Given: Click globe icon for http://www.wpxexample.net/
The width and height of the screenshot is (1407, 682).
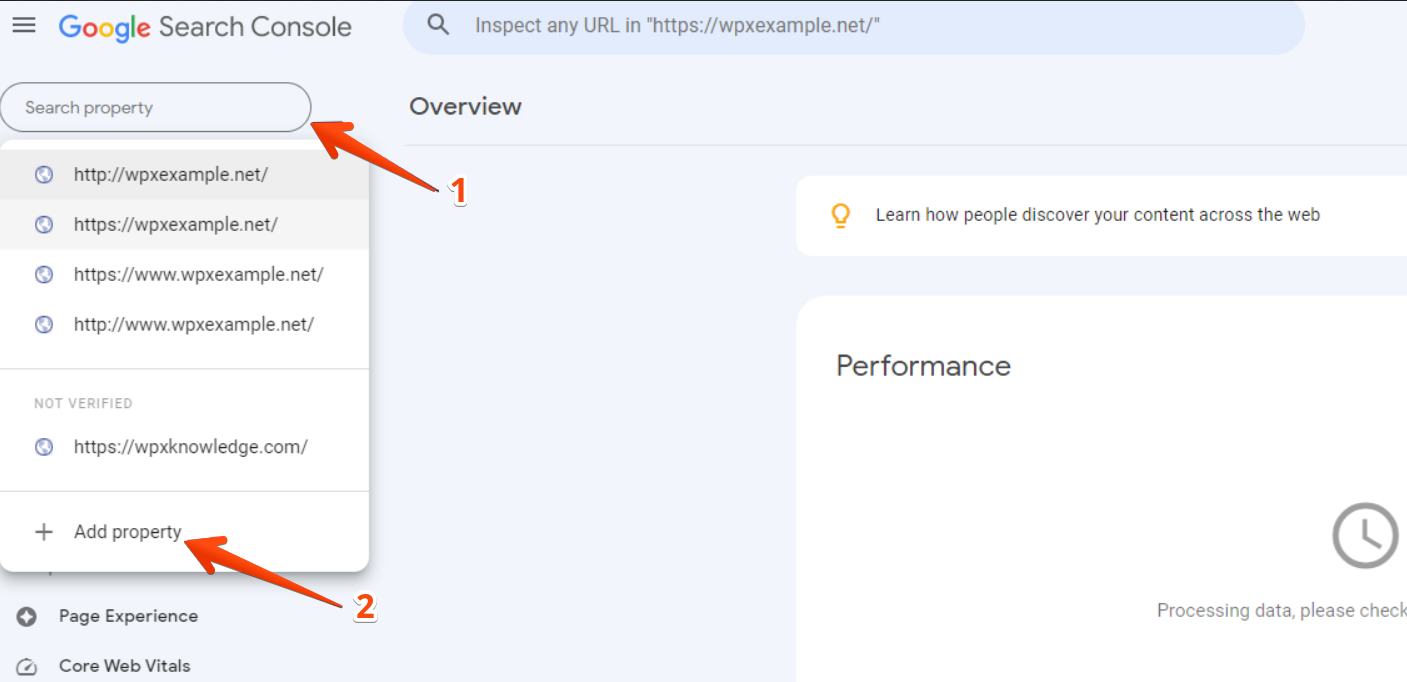Looking at the screenshot, I should pos(44,324).
